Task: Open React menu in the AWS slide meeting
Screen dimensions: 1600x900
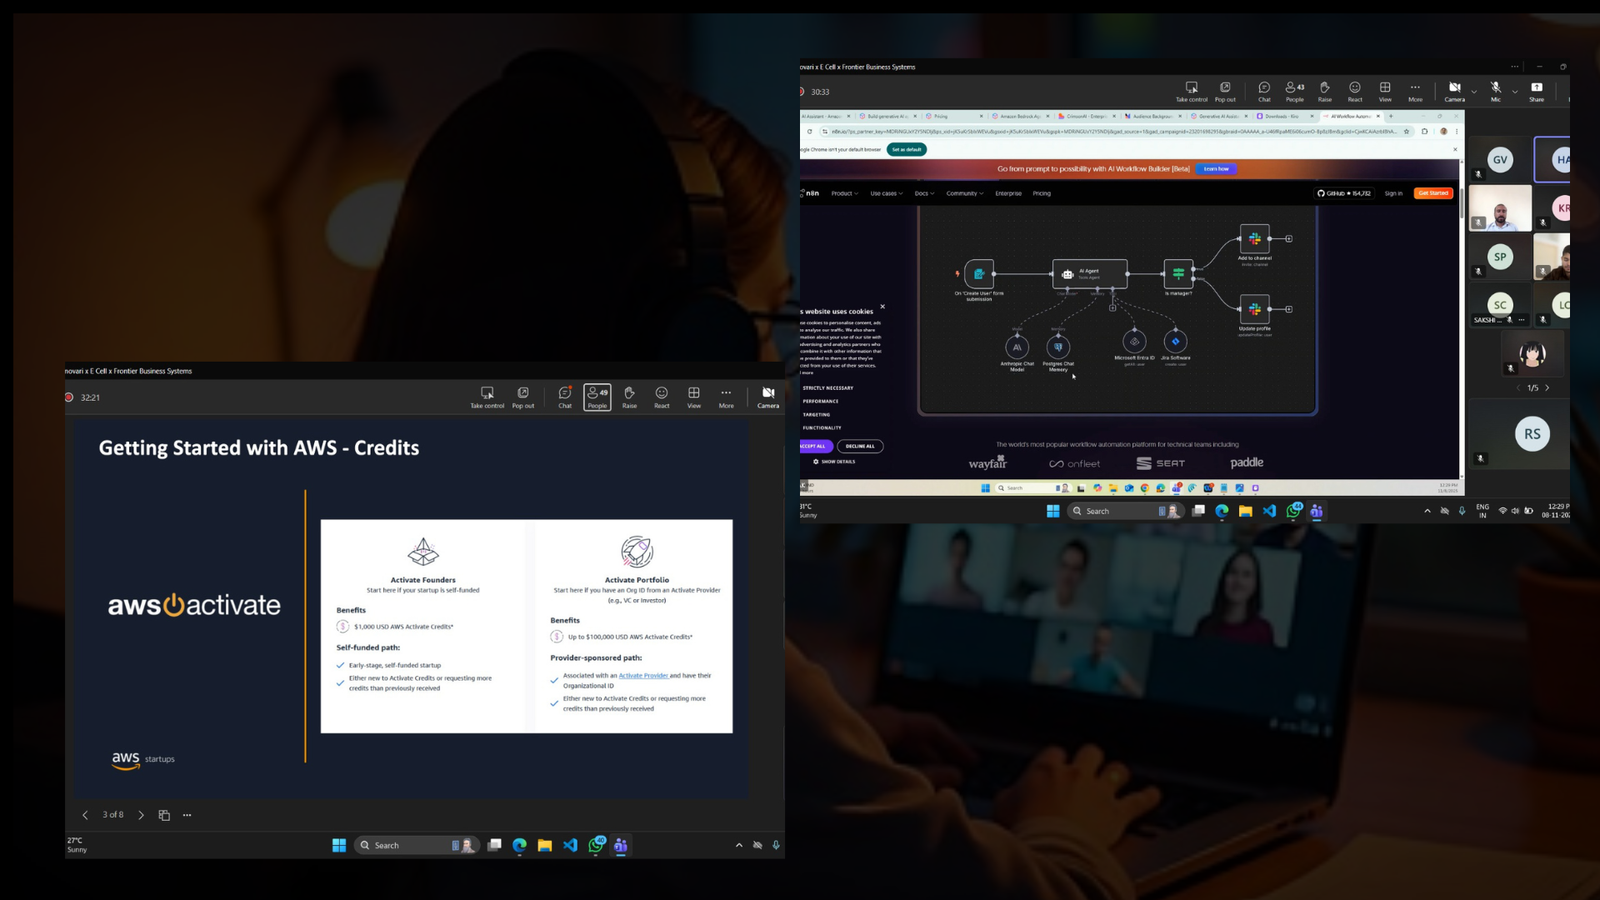Action: coord(662,397)
